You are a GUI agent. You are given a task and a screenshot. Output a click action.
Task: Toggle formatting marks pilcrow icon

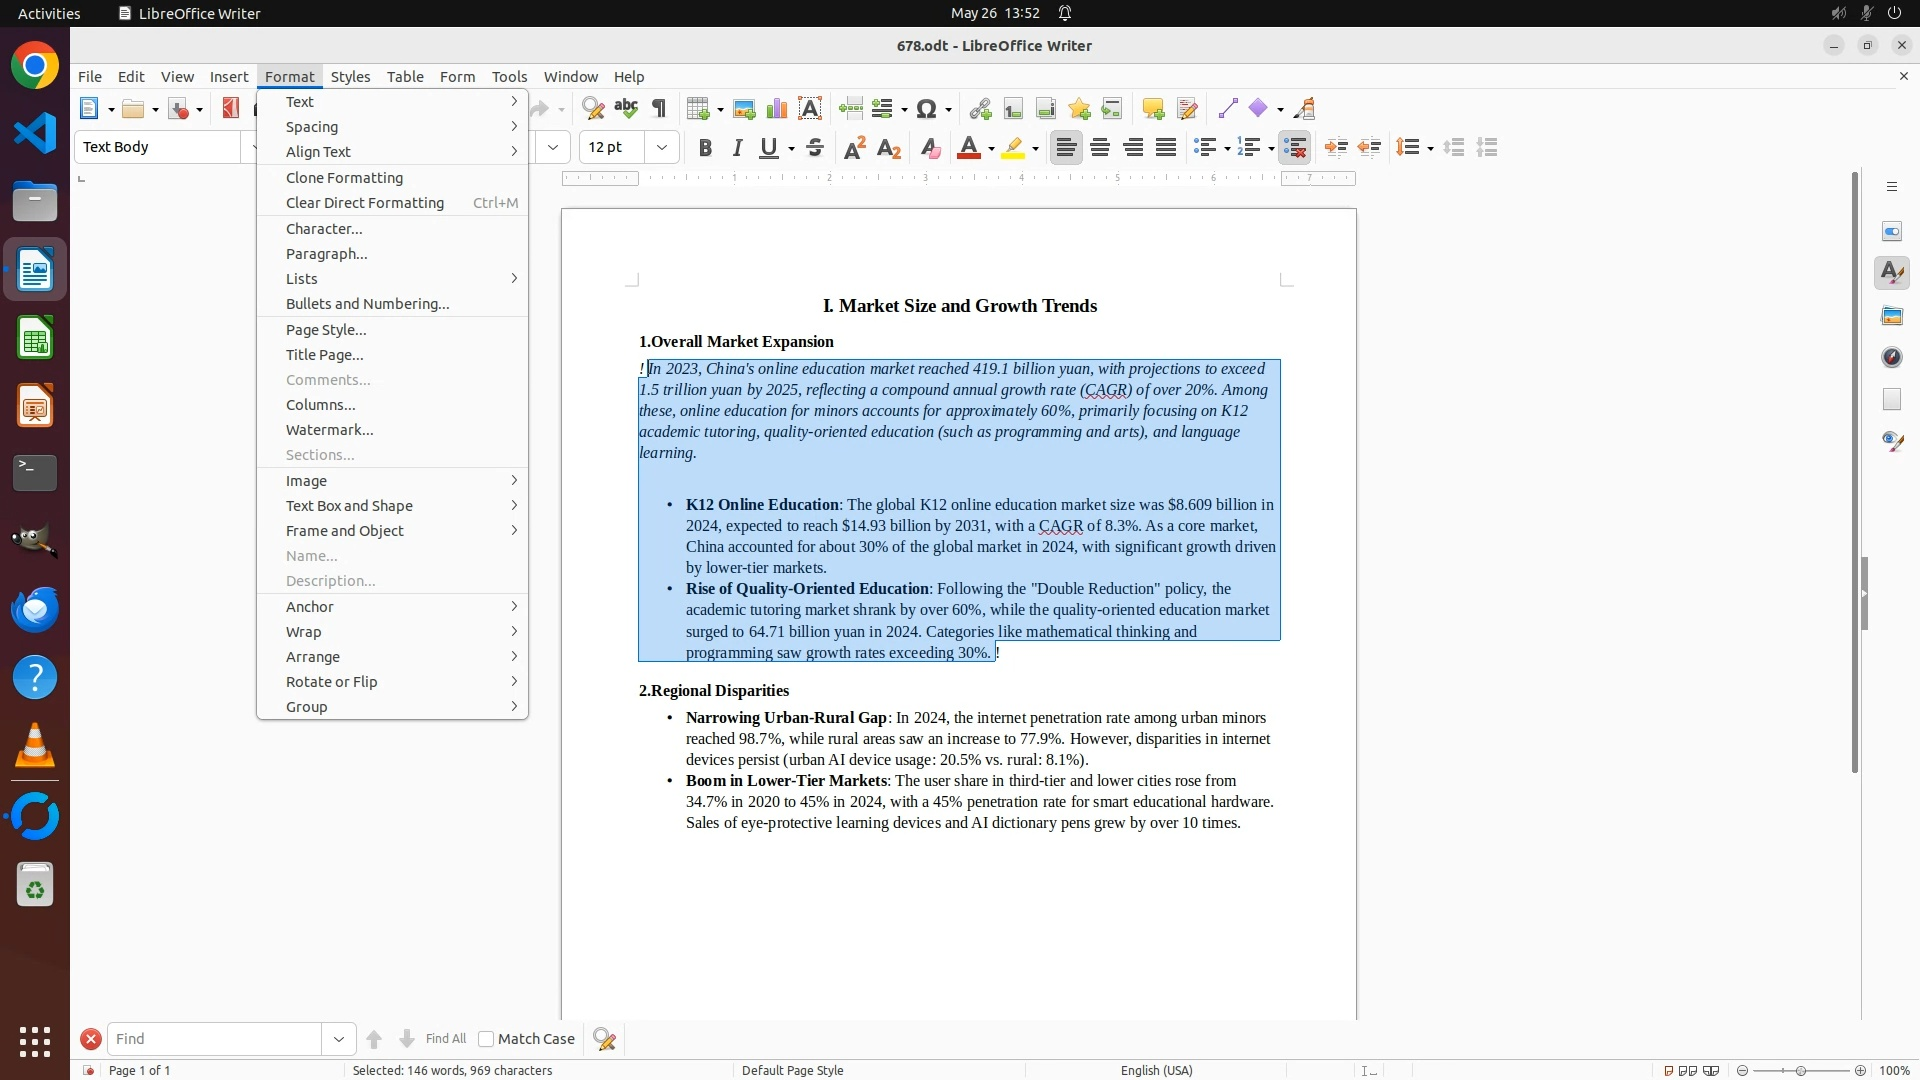[659, 109]
